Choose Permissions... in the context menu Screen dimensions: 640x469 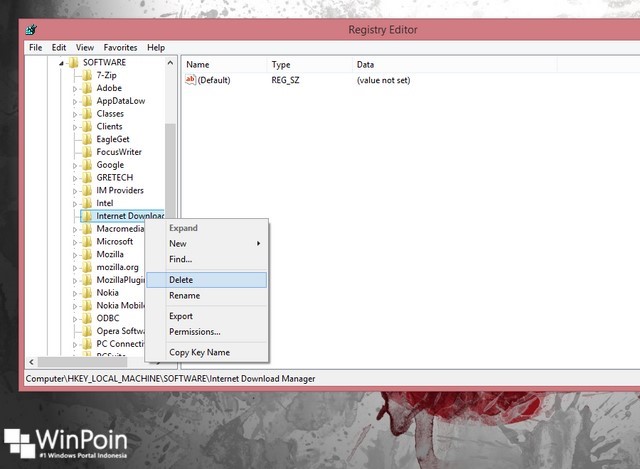(207, 332)
